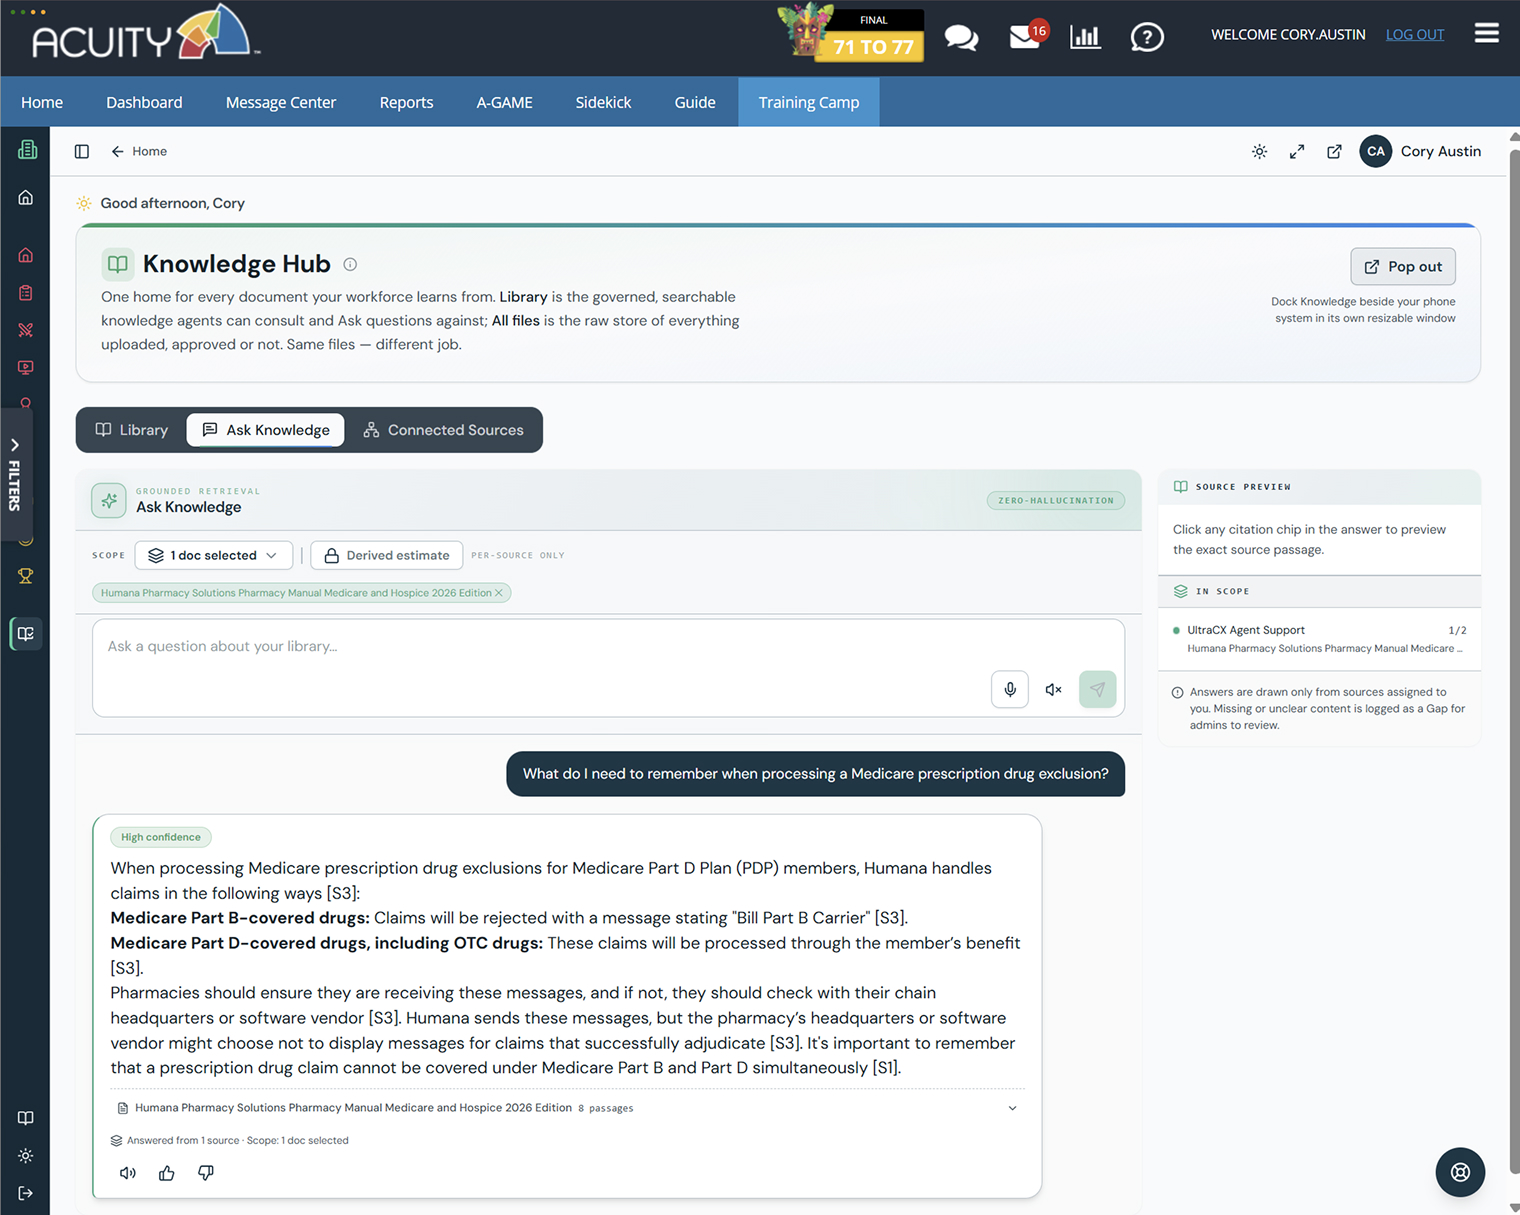Screen dimensions: 1520x1215
Task: Open the gold trophy icon in sidebar
Action: pos(26,576)
